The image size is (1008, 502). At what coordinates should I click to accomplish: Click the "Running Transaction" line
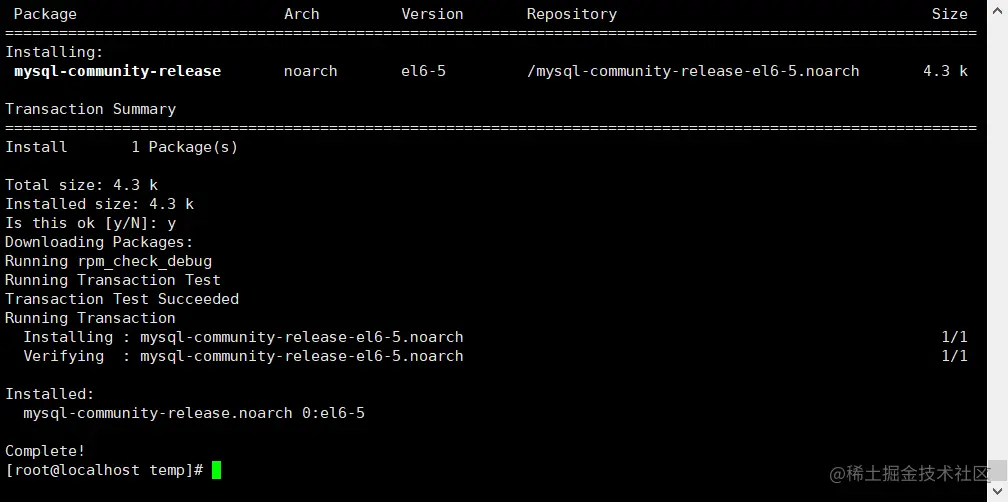[x=90, y=318]
